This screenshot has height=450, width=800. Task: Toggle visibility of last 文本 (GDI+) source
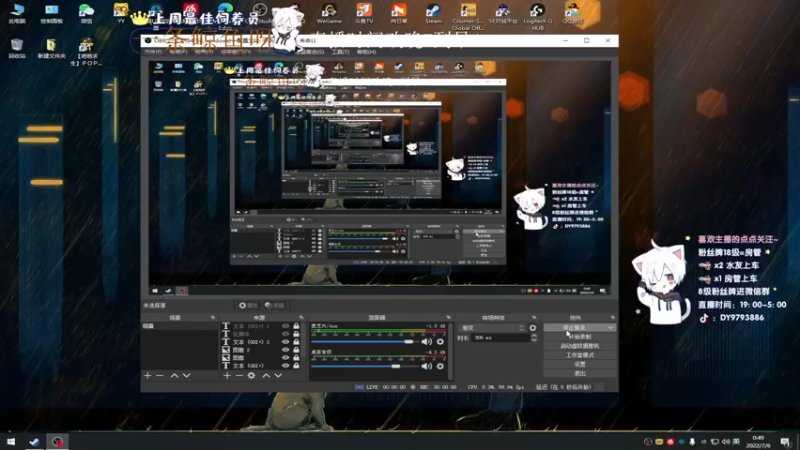tap(285, 366)
